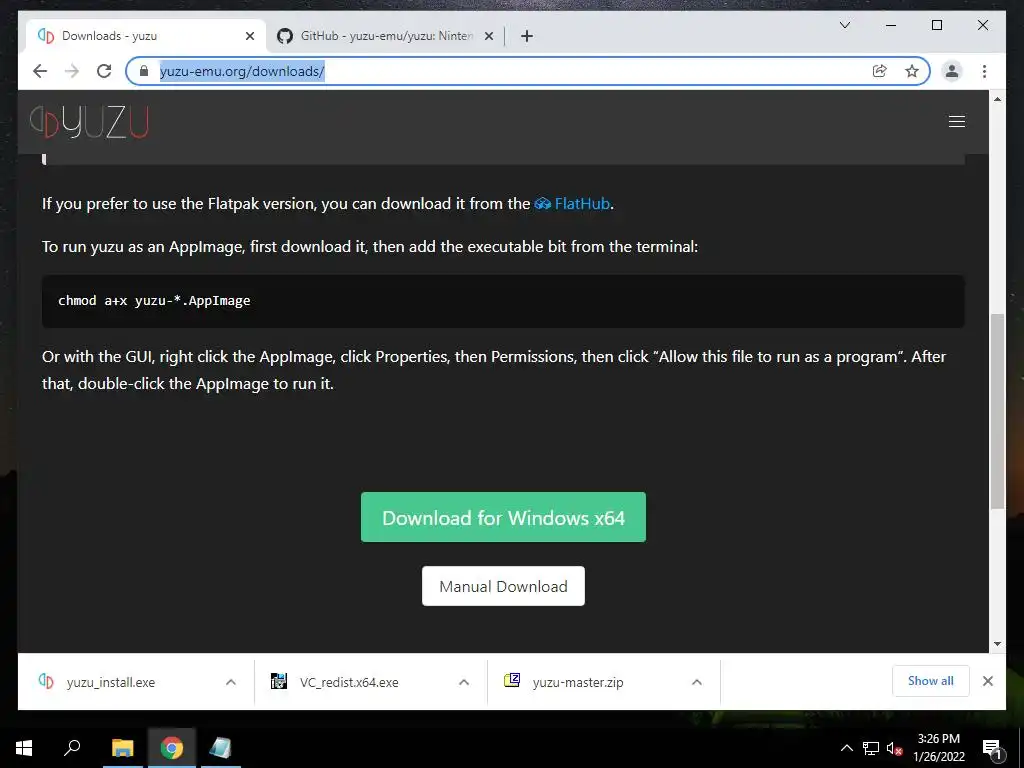Click the muted volume tray icon
1024x768 pixels.
pyautogui.click(x=894, y=748)
